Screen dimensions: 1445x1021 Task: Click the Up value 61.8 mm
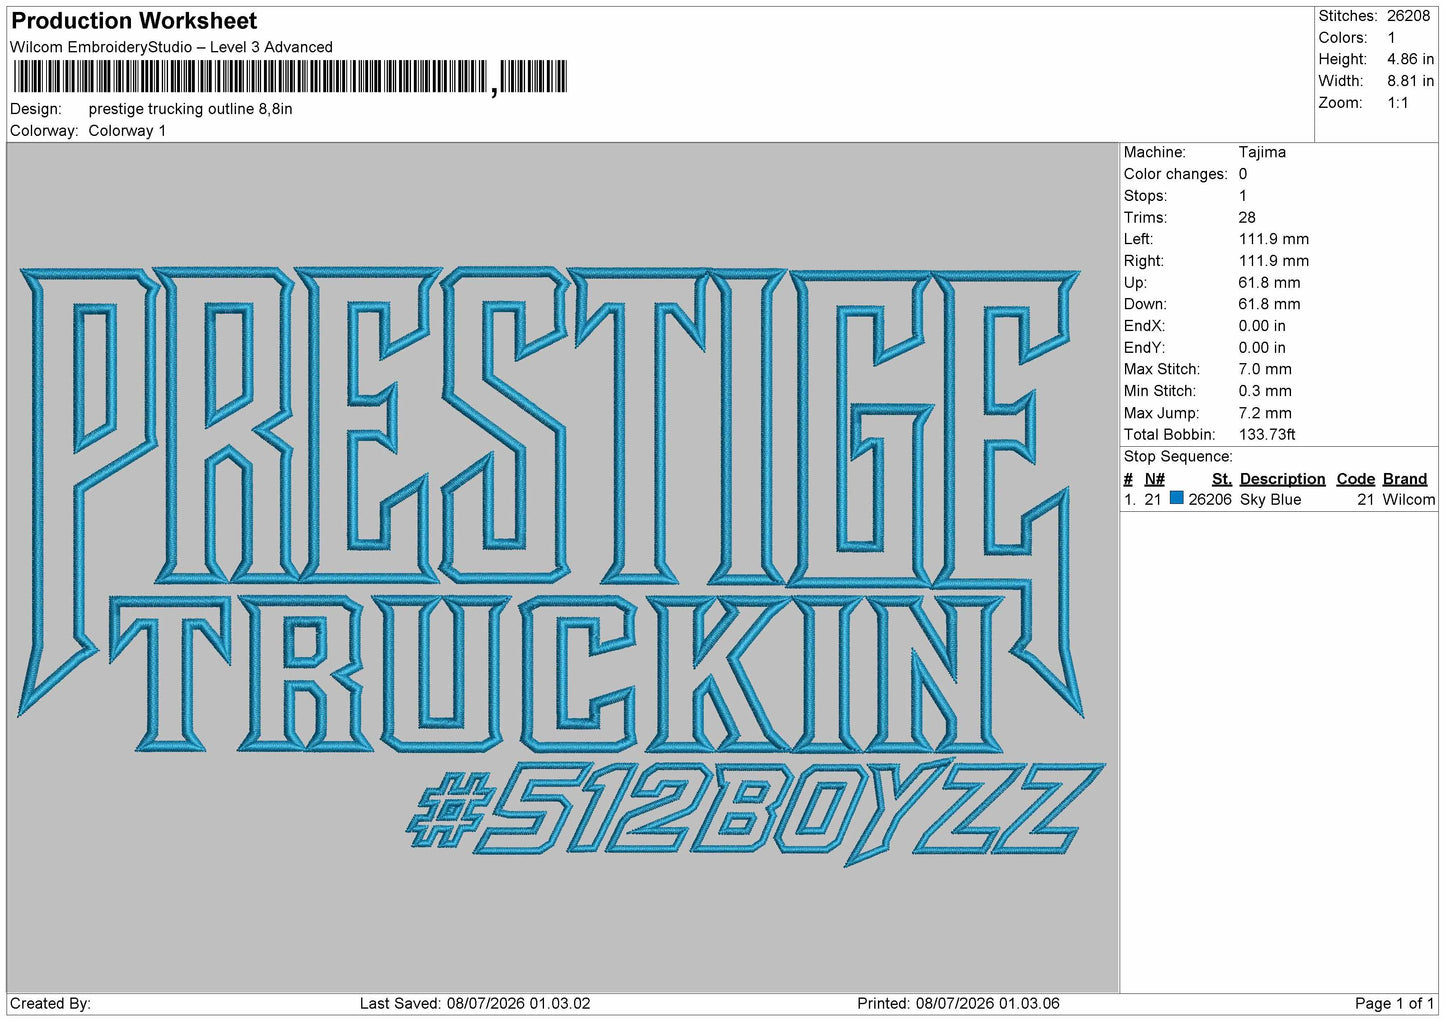(x=1269, y=283)
